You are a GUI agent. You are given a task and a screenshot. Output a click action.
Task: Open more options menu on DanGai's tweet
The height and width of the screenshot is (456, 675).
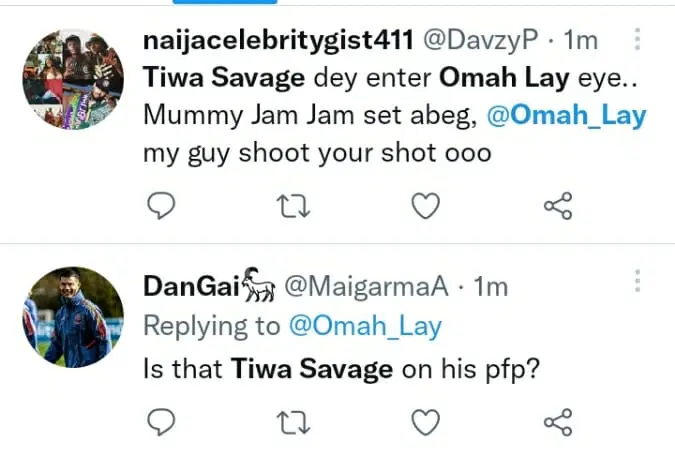(637, 281)
